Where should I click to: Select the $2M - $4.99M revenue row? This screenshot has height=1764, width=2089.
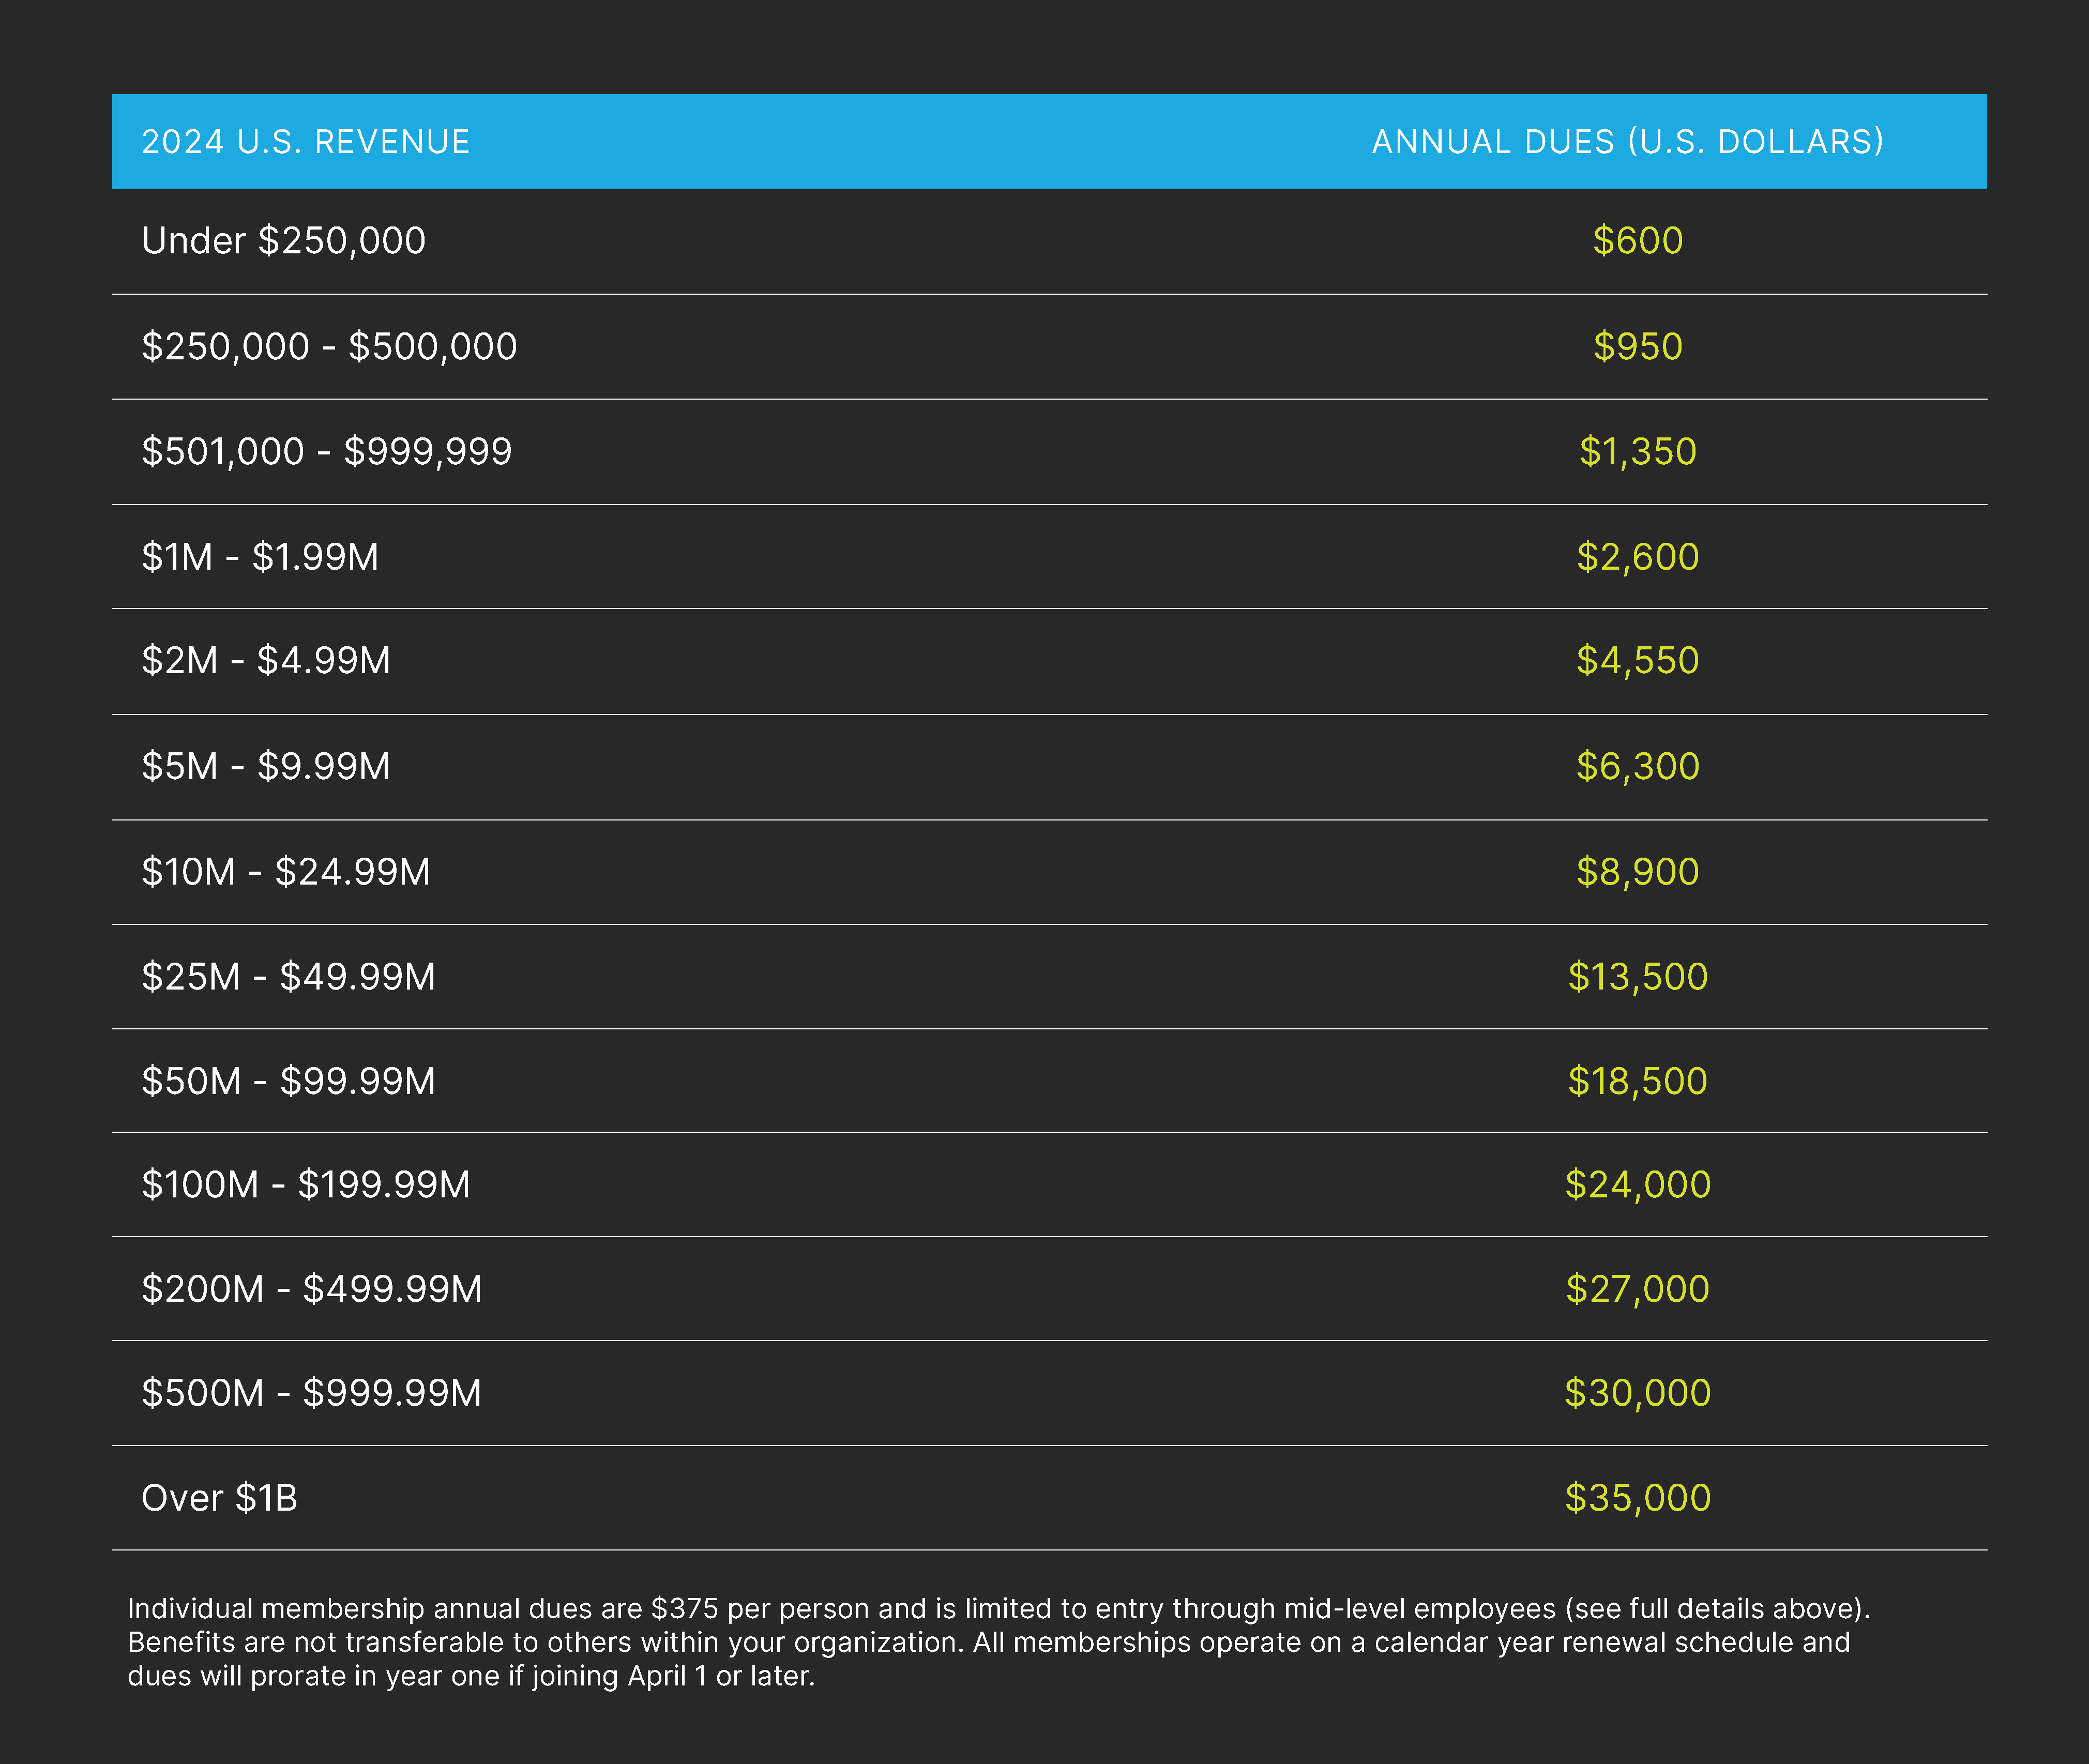pyautogui.click(x=1049, y=661)
